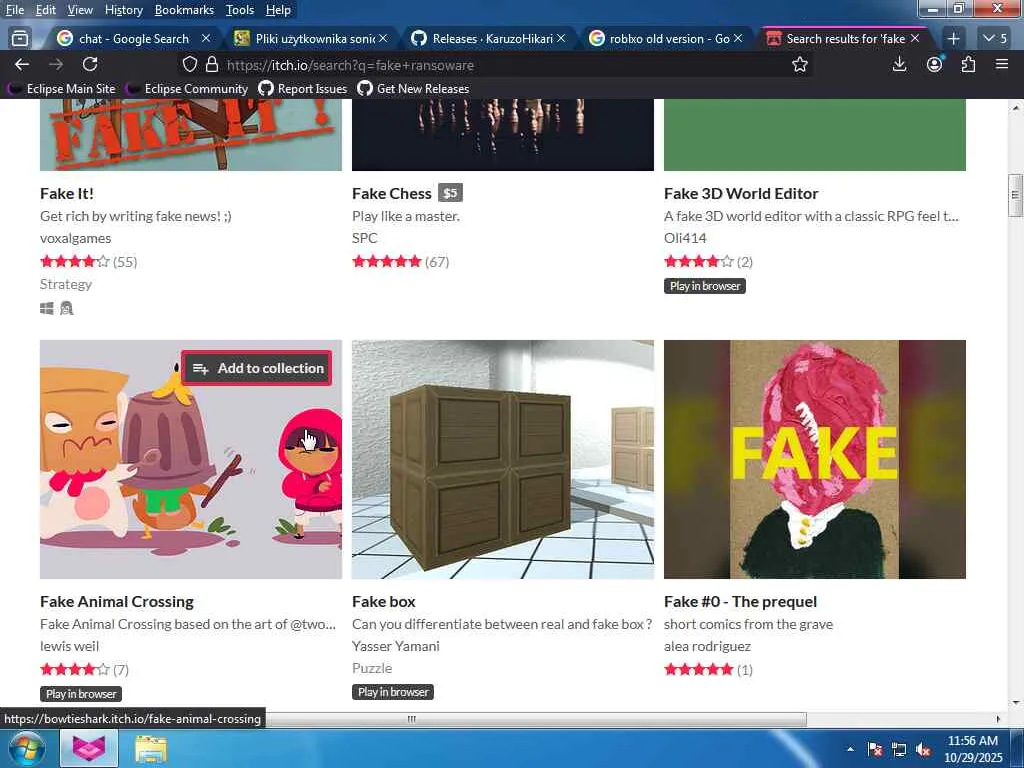Switch to the 'Pliki użytkownika sonic' tab
Image resolution: width=1024 pixels, height=768 pixels.
point(313,39)
